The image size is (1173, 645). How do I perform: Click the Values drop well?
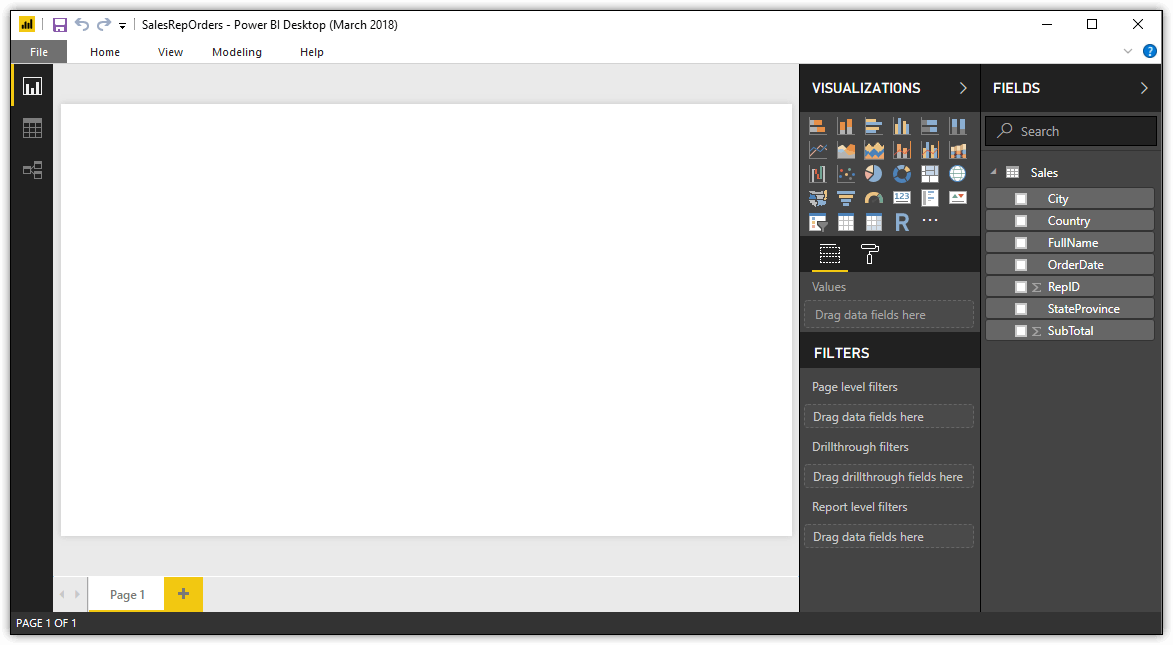click(x=889, y=315)
